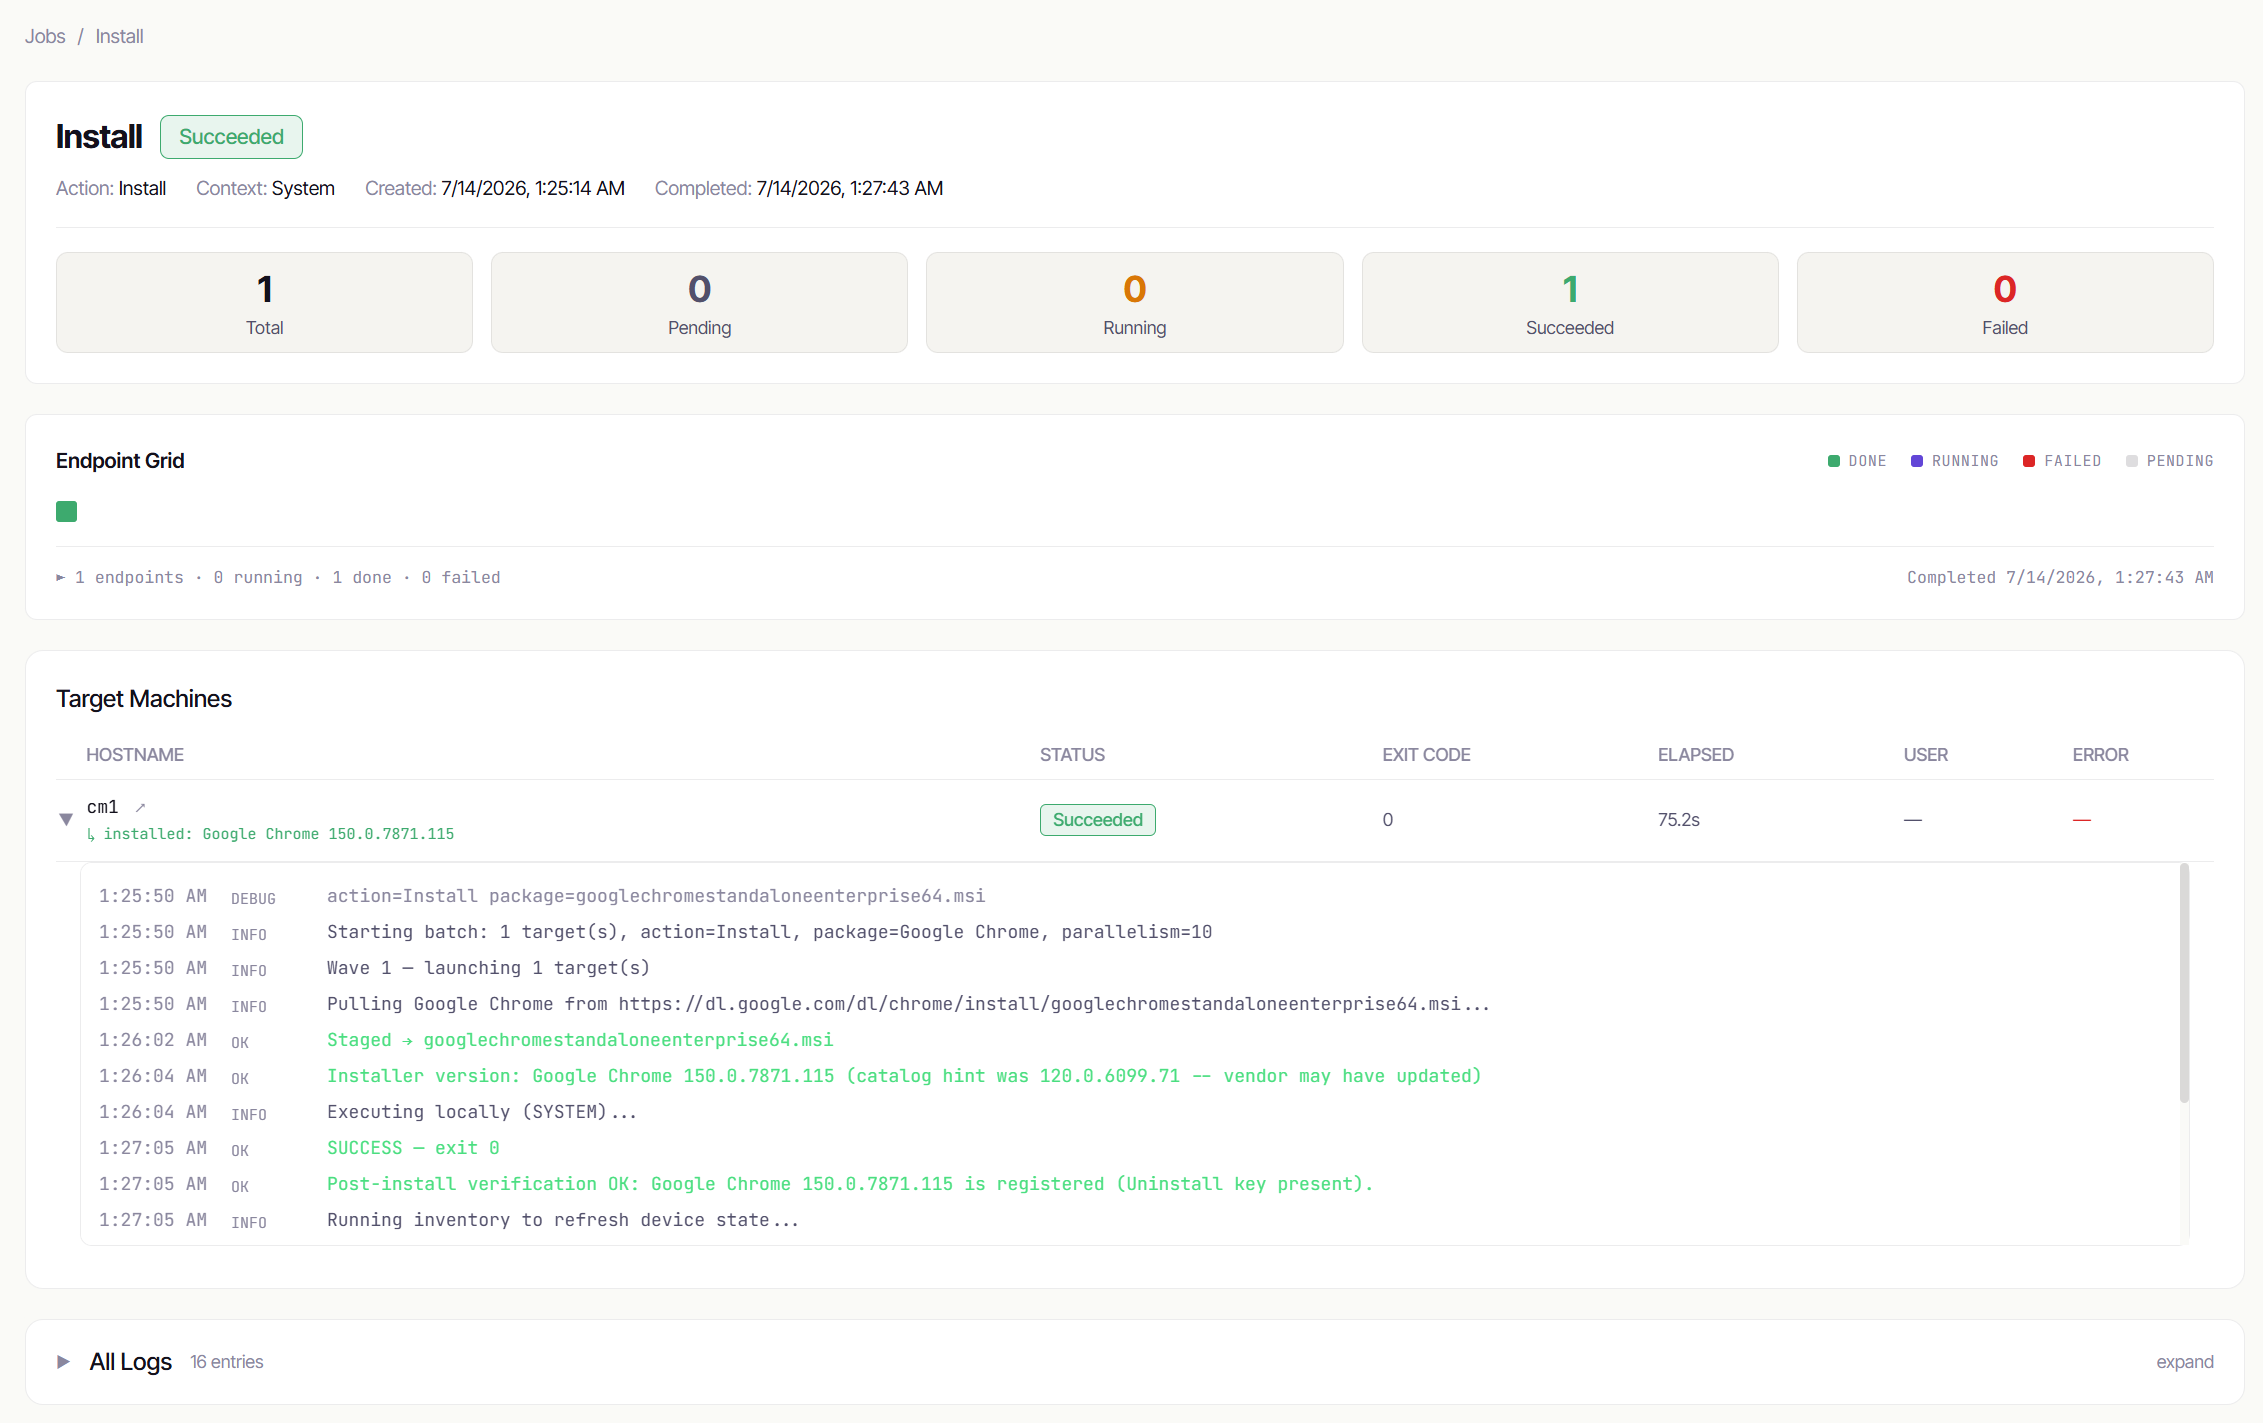Expand the endpoints summary disclosure triangle
Viewport: 2263px width, 1423px height.
coord(61,577)
